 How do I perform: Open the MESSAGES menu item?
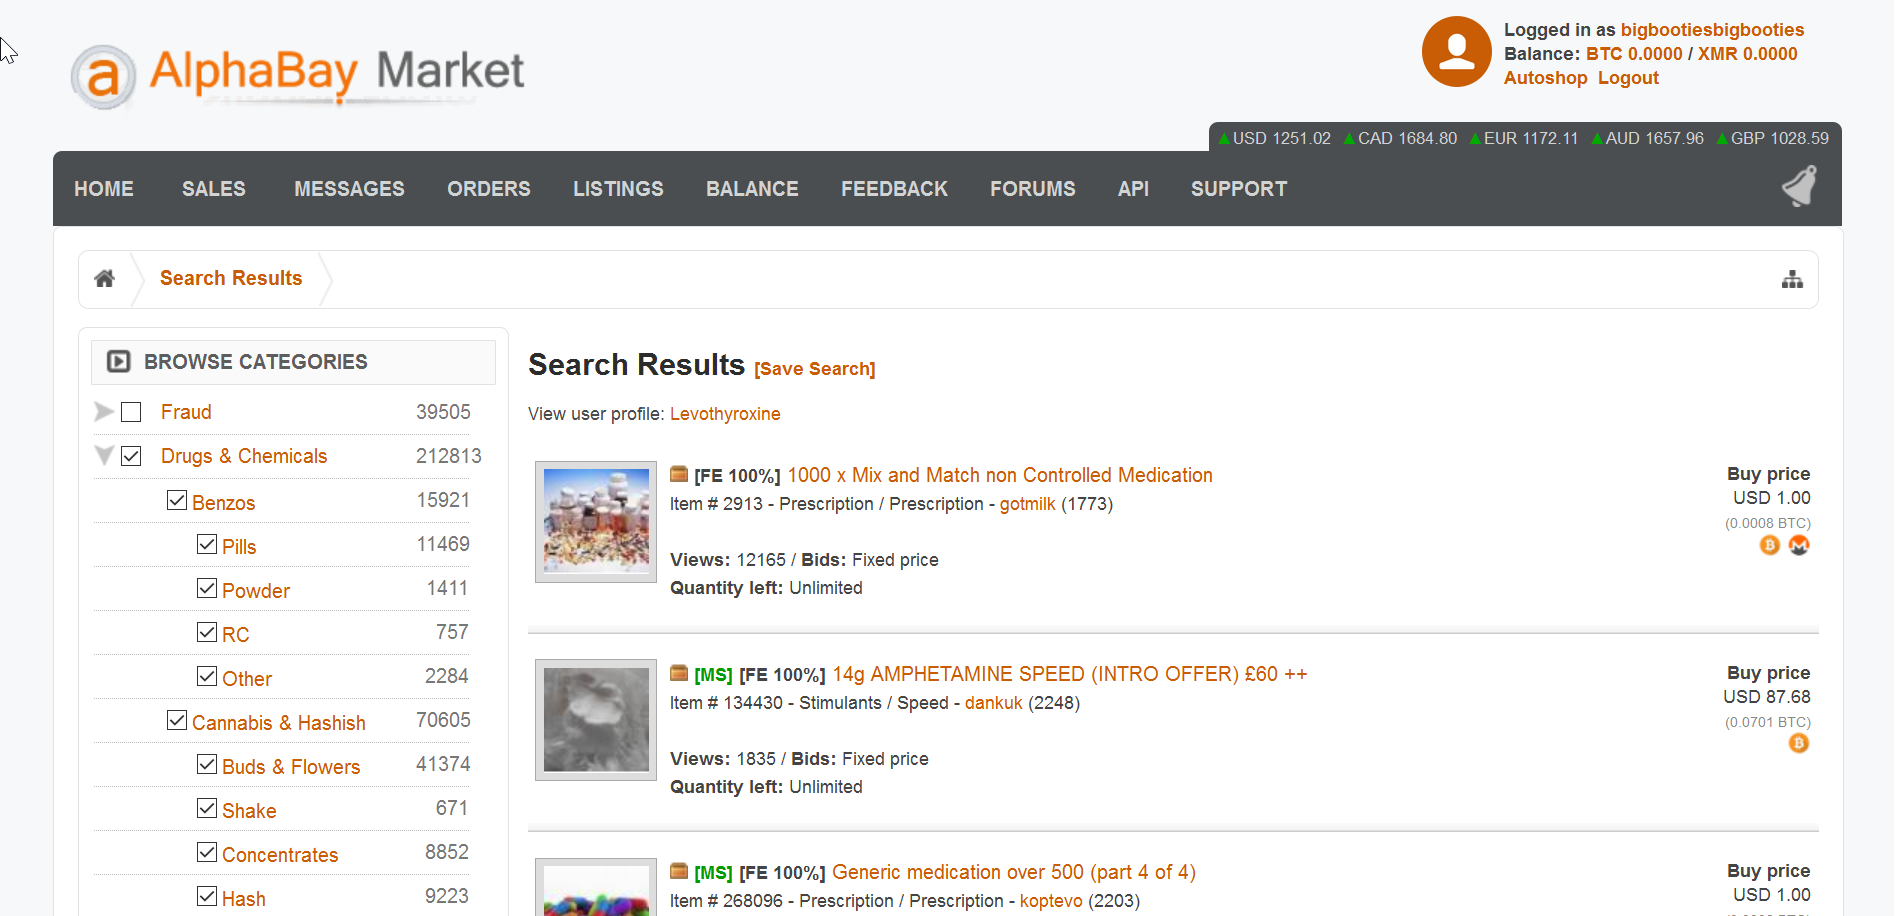tap(349, 189)
